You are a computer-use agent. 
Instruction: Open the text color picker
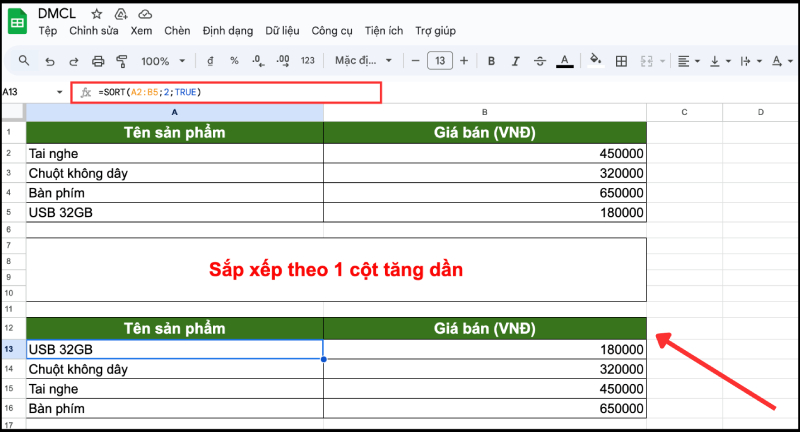564,61
